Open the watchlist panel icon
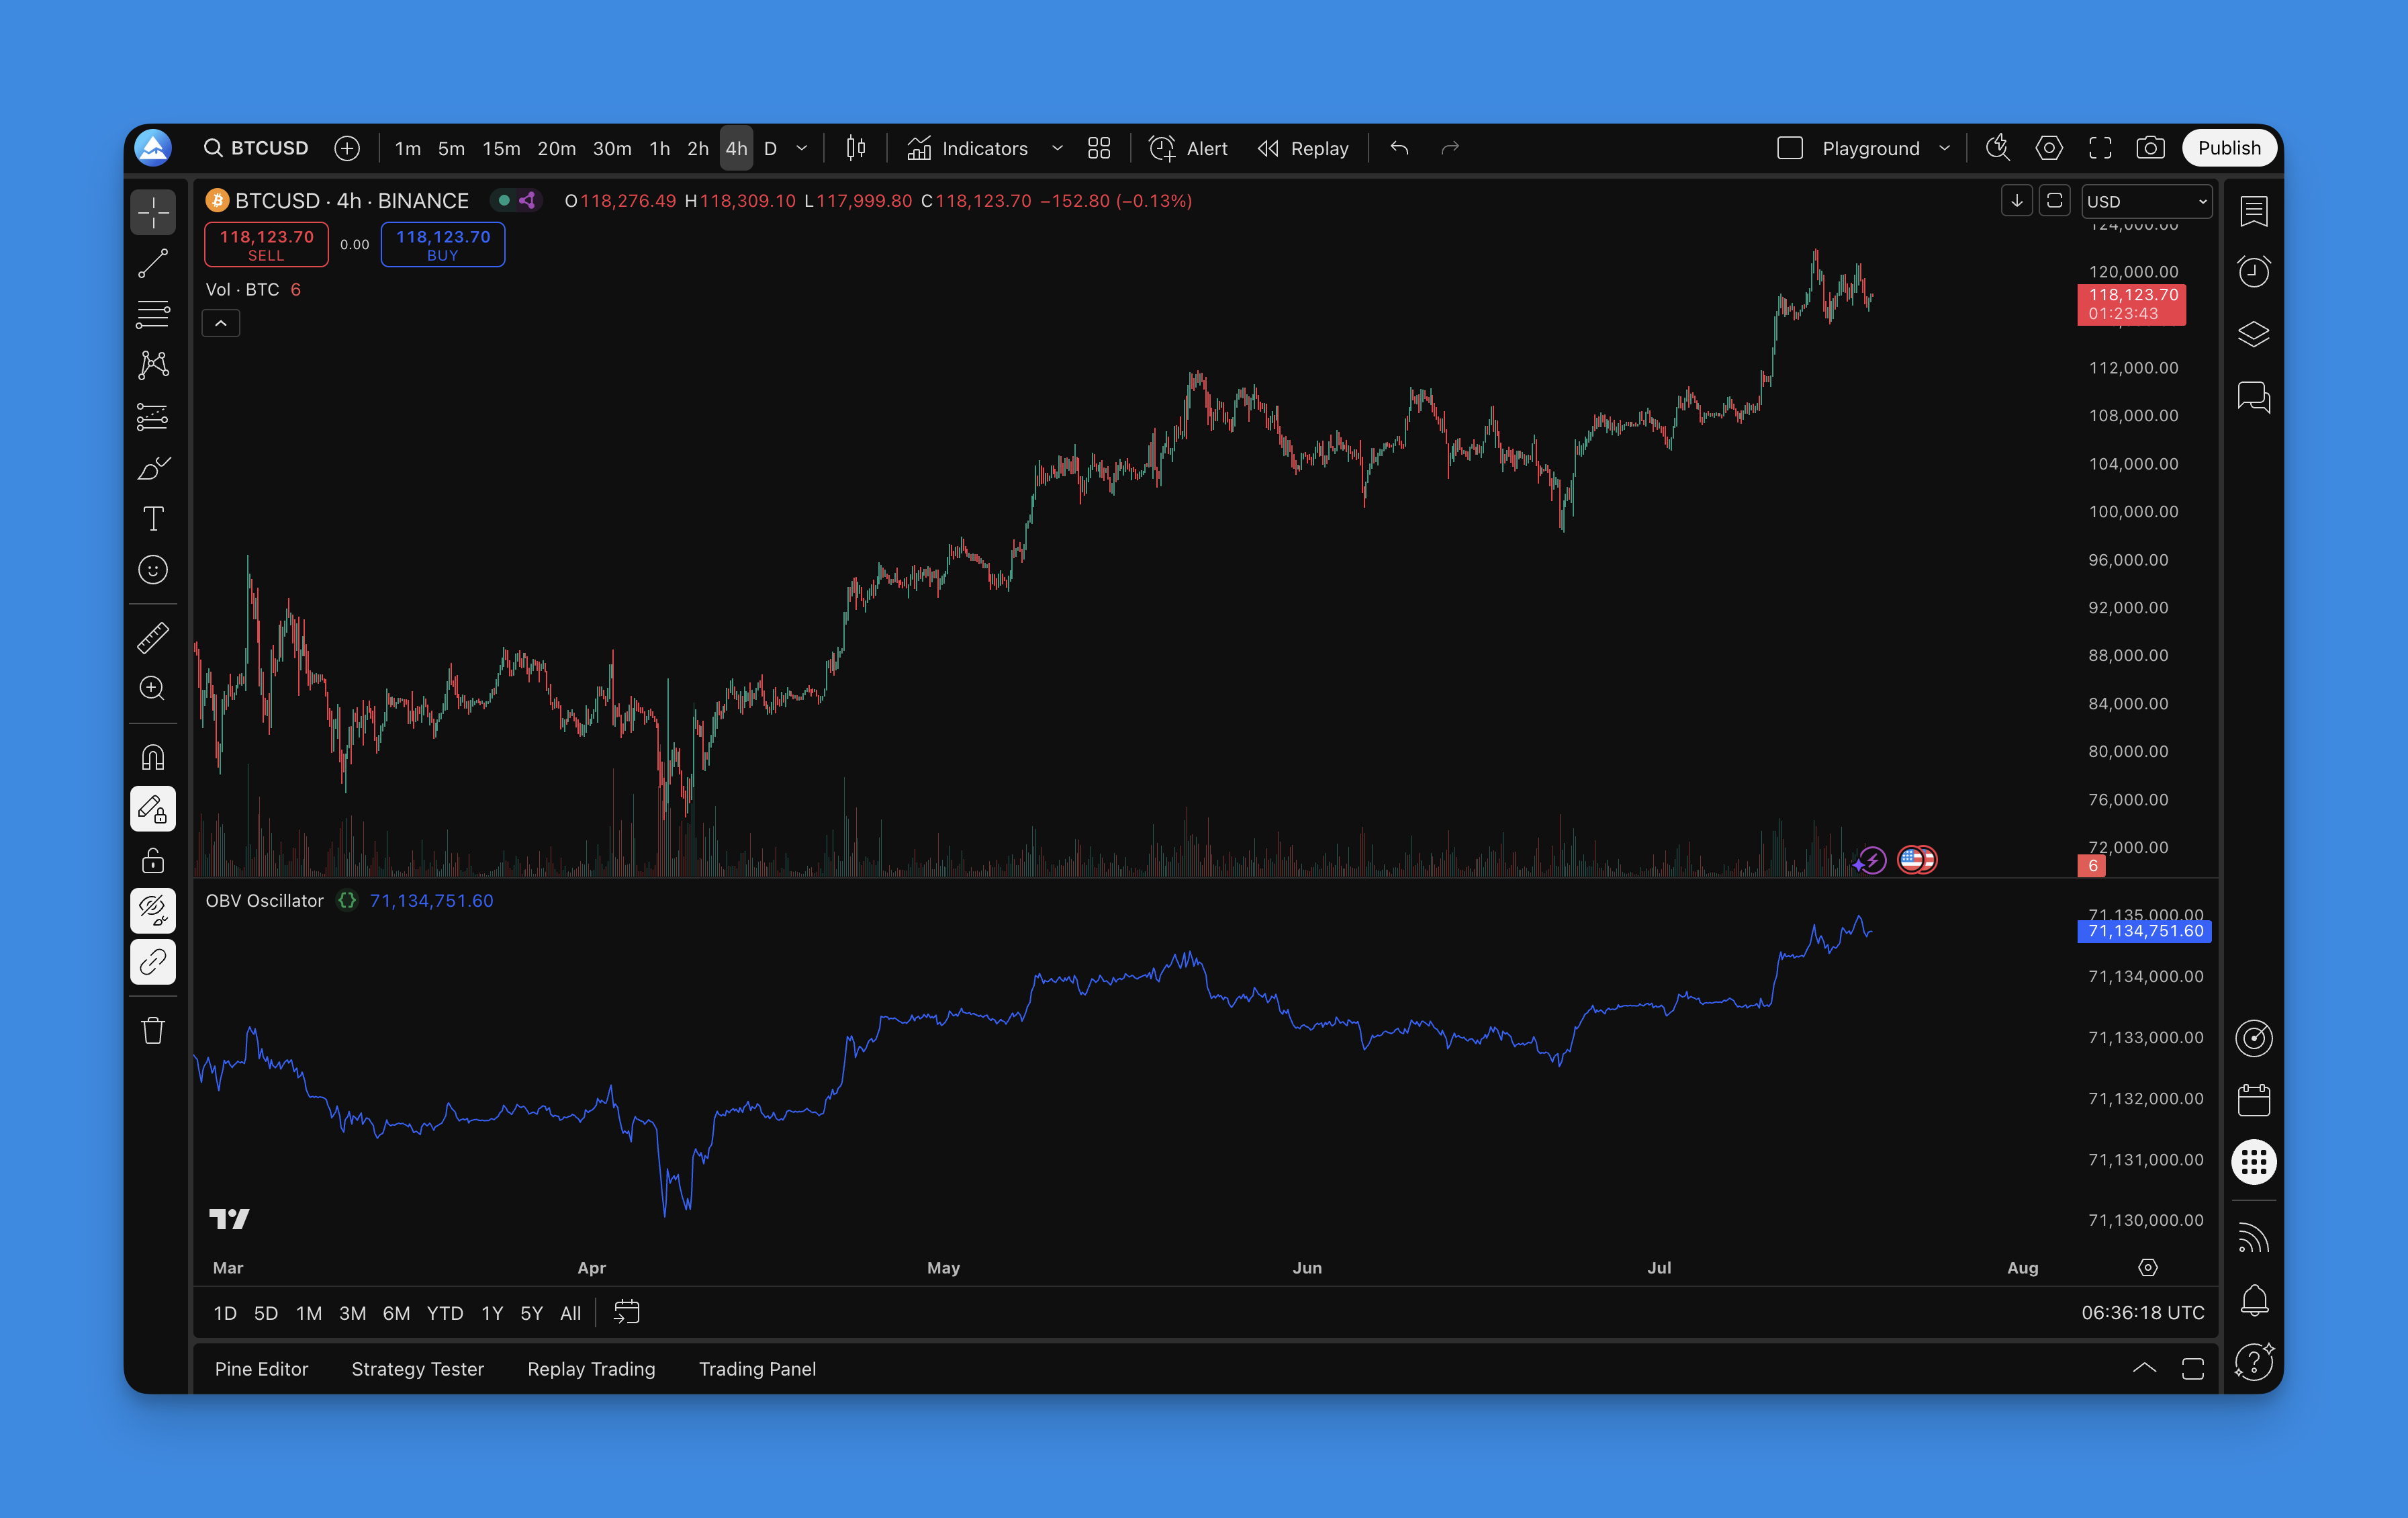 click(x=2254, y=211)
